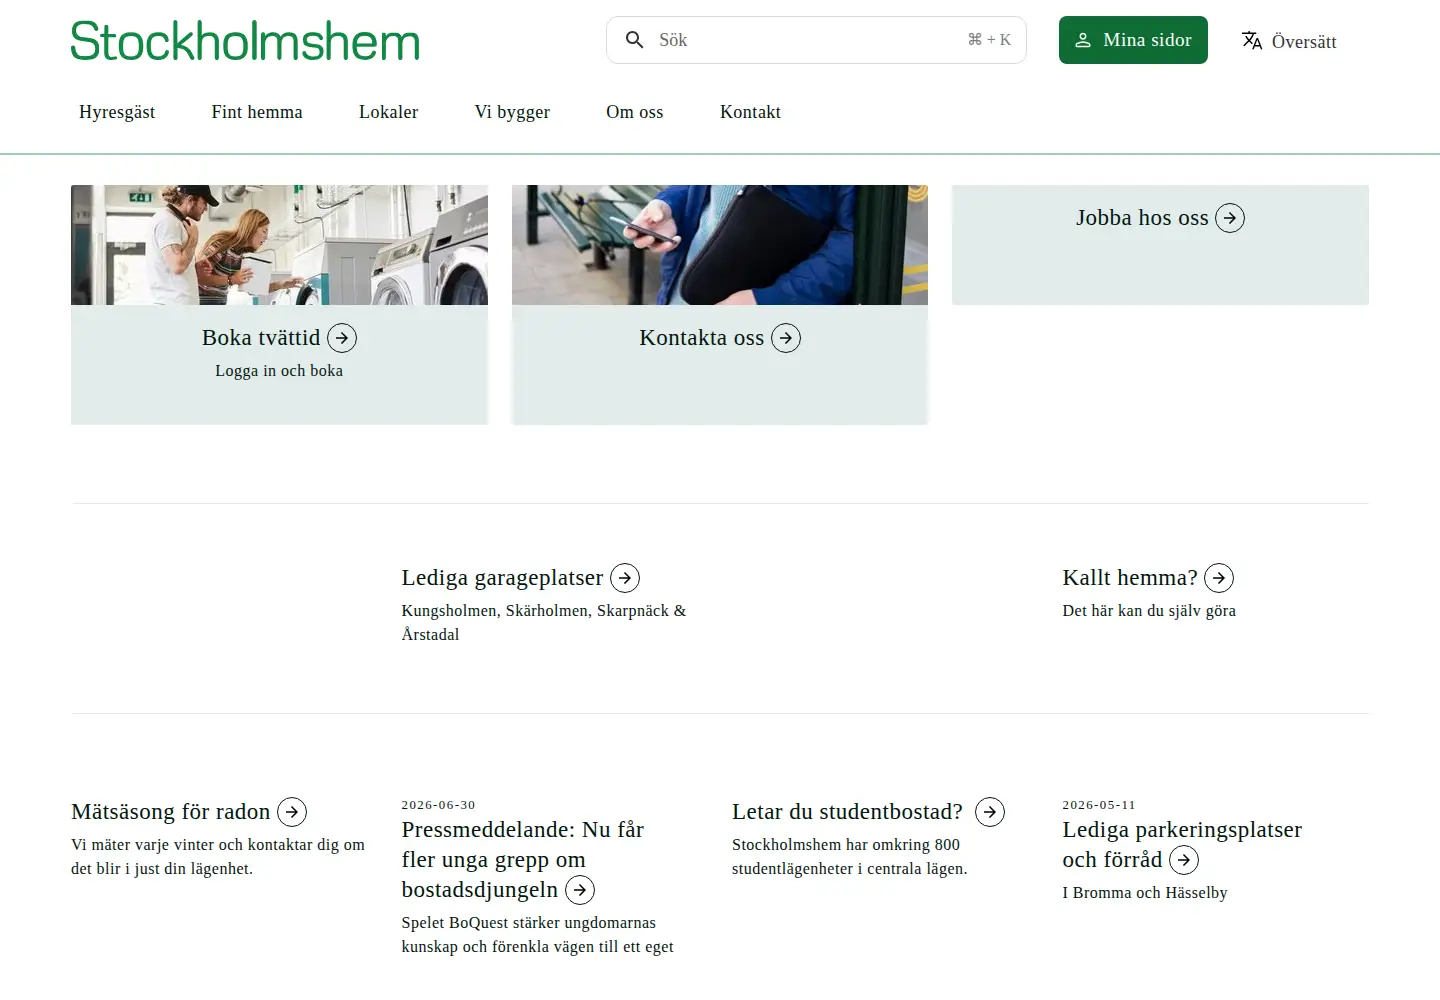Open the Hyresgäst menu
Viewport: 1440px width, 1000px height.
tap(117, 112)
